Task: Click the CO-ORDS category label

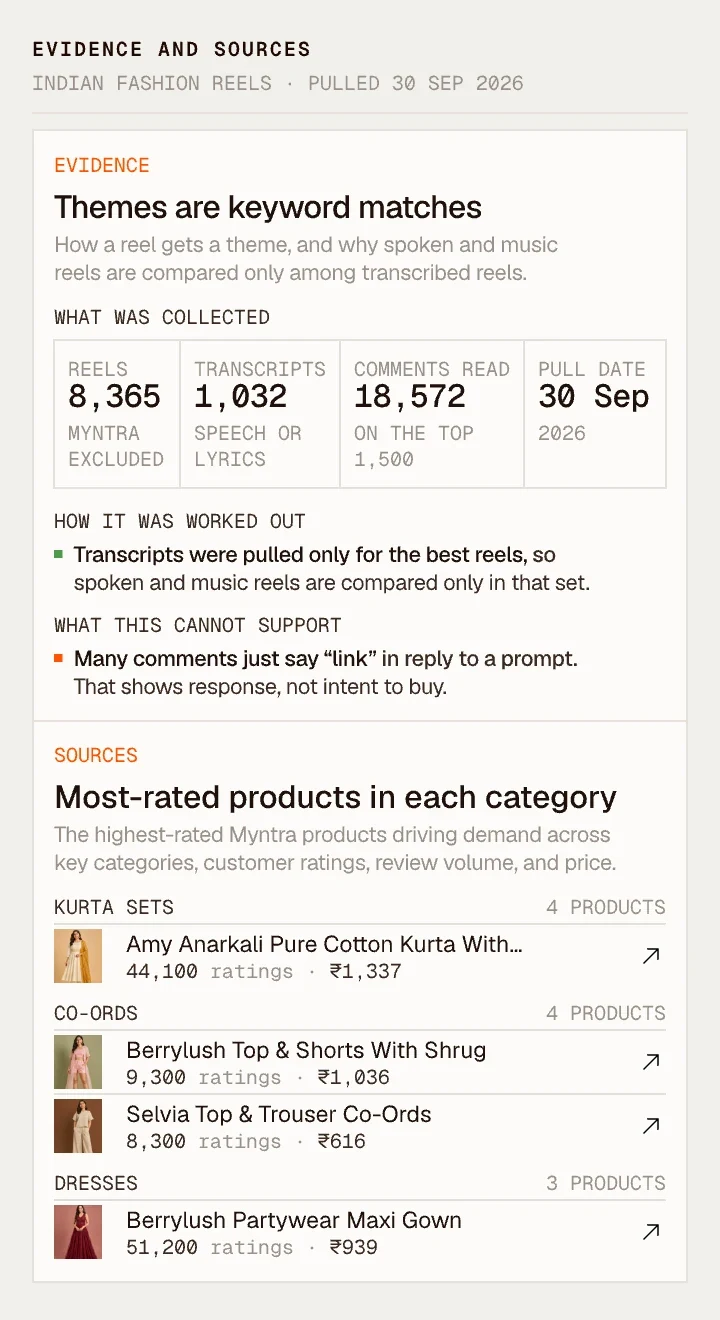Action: tap(96, 1013)
